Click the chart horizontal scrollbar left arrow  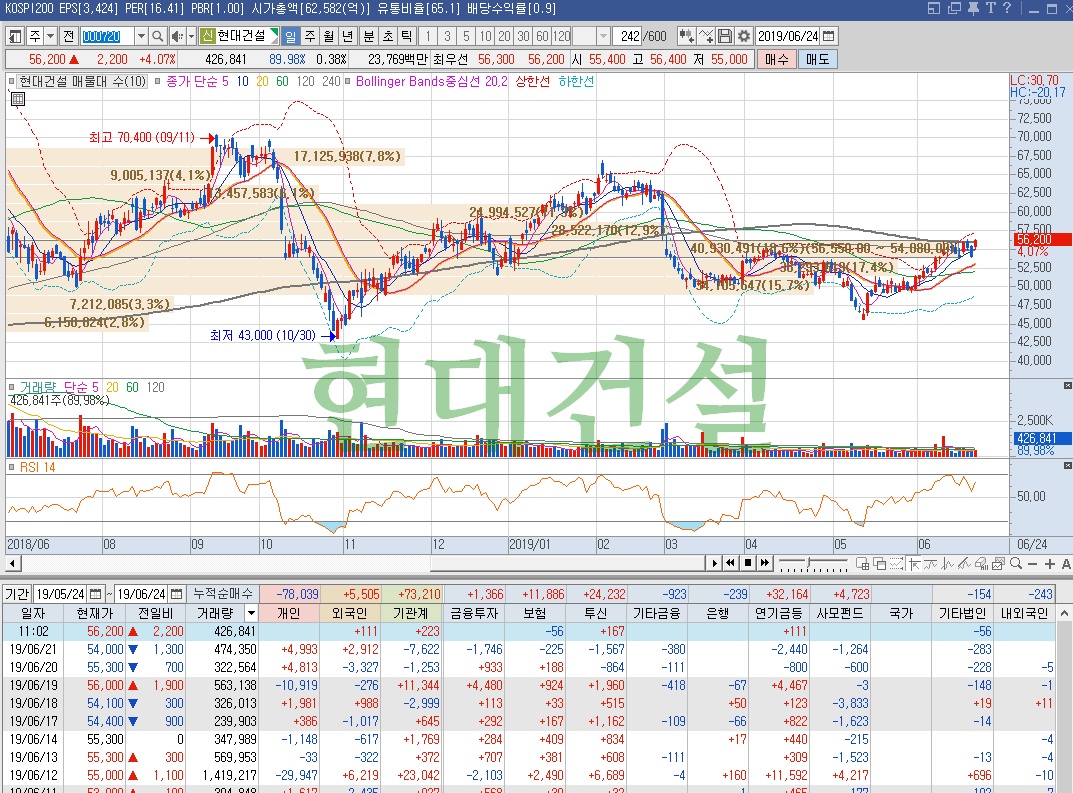point(13,563)
